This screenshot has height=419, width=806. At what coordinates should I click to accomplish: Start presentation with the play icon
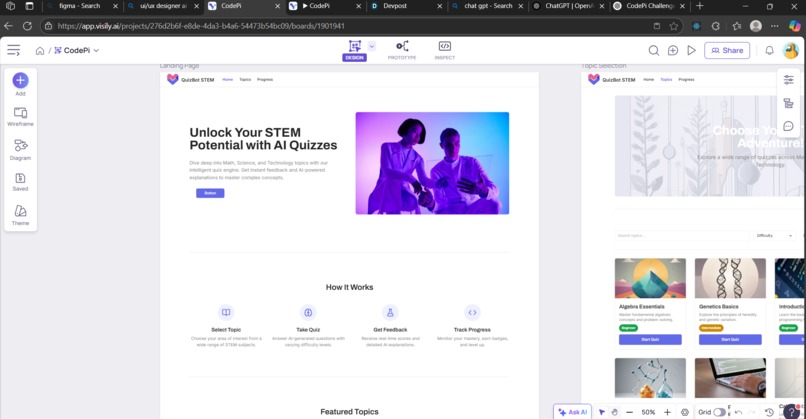point(691,50)
